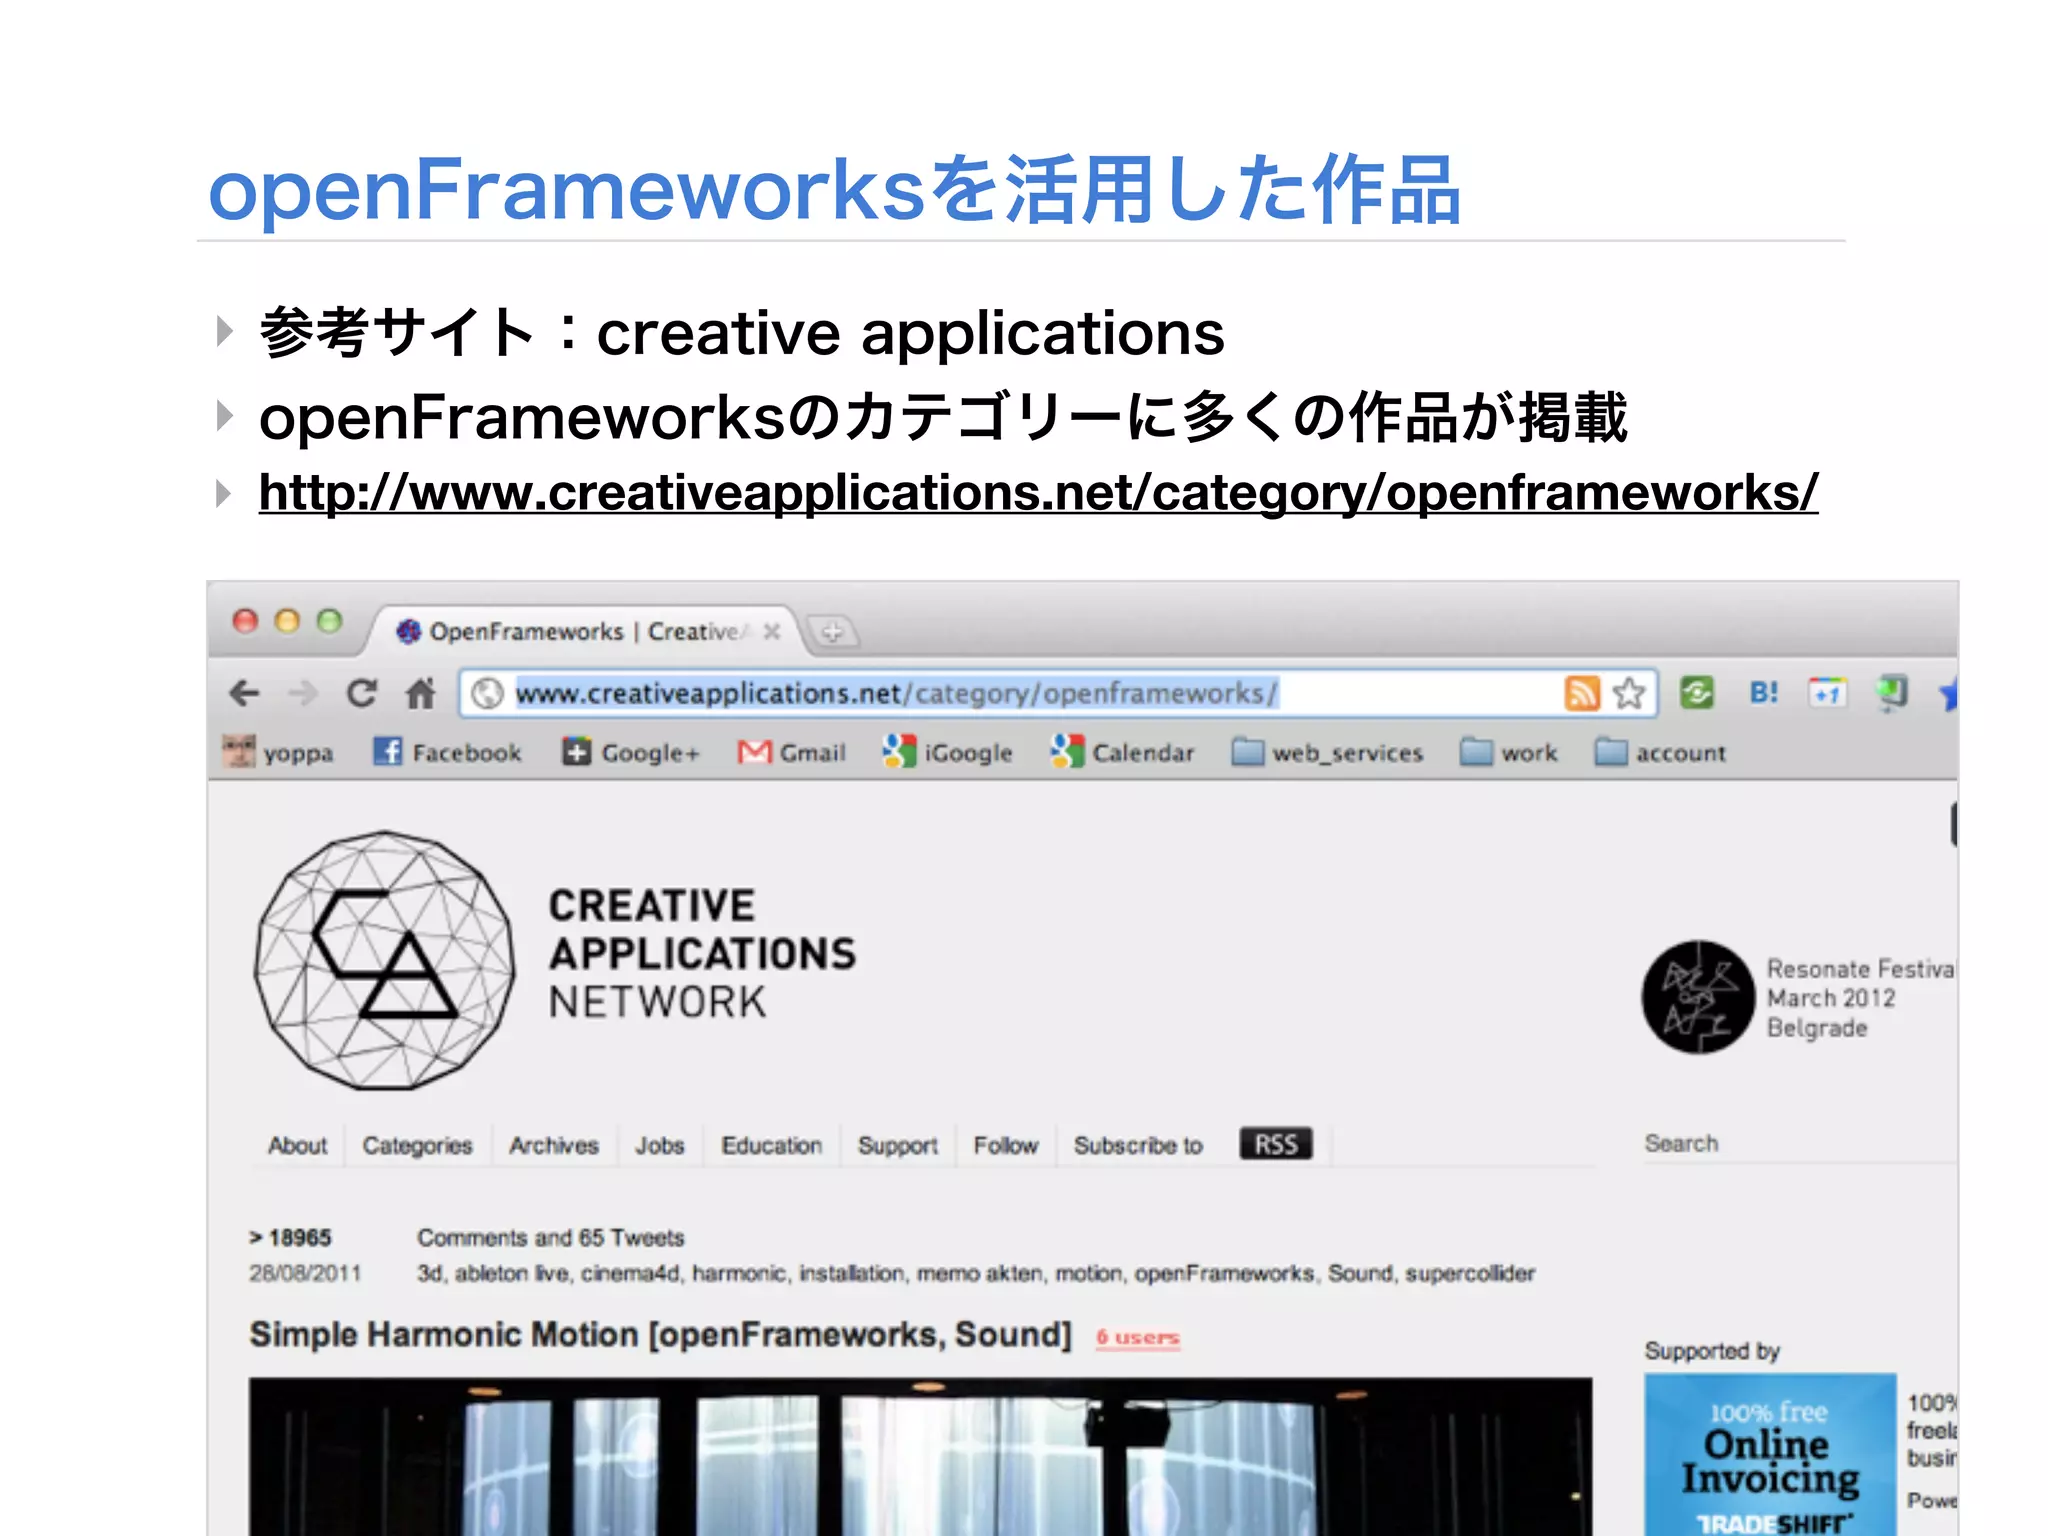Open the Facebook bookmark
This screenshot has width=2048, height=1536.
pos(447,752)
